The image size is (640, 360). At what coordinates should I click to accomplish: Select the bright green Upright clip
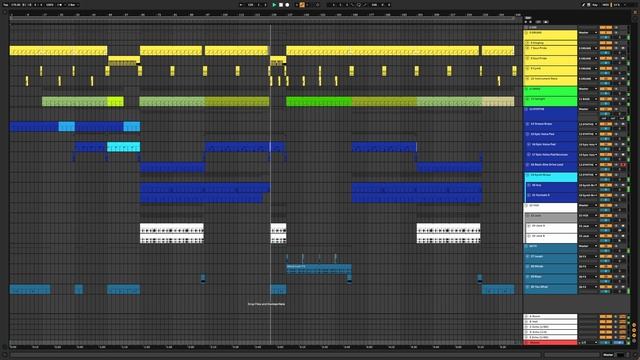[319, 101]
